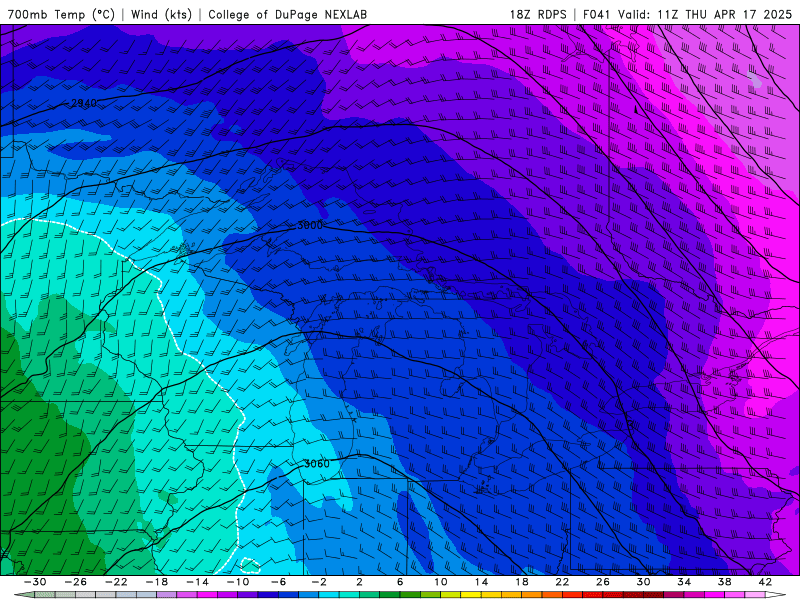Click the 38 colorbar tick label
The height and width of the screenshot is (600, 800).
pyautogui.click(x=724, y=582)
